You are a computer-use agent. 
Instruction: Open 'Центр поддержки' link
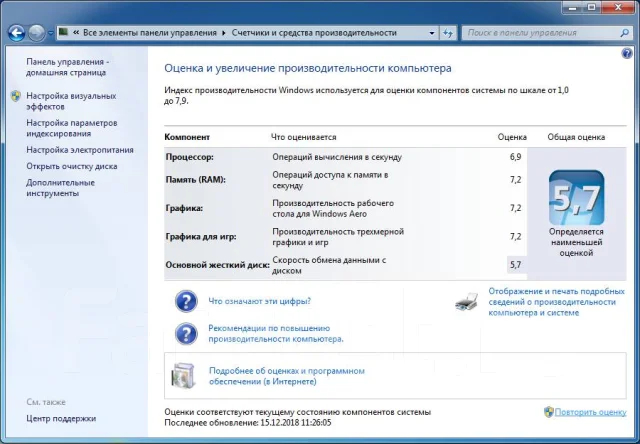(x=61, y=418)
